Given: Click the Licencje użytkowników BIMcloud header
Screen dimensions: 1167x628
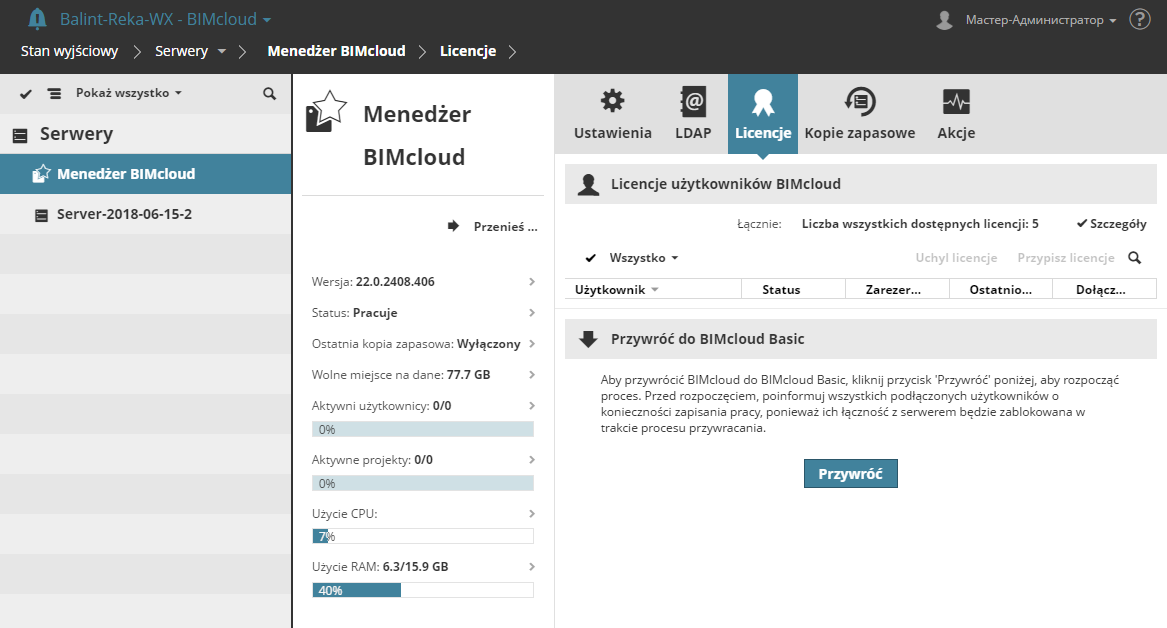Looking at the screenshot, I should coord(861,185).
